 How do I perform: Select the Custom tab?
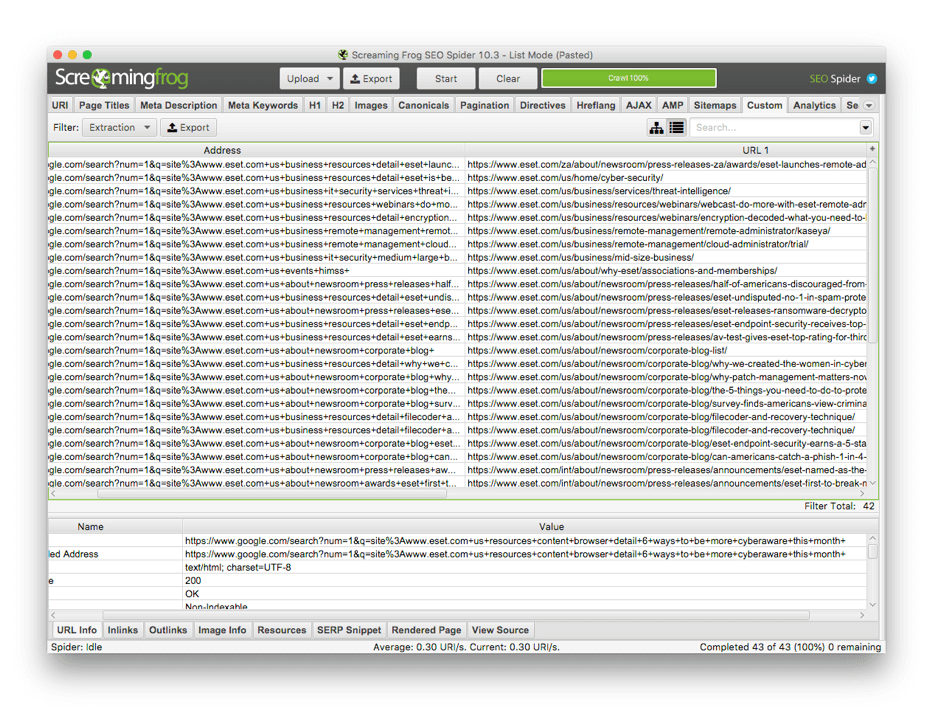tap(764, 105)
